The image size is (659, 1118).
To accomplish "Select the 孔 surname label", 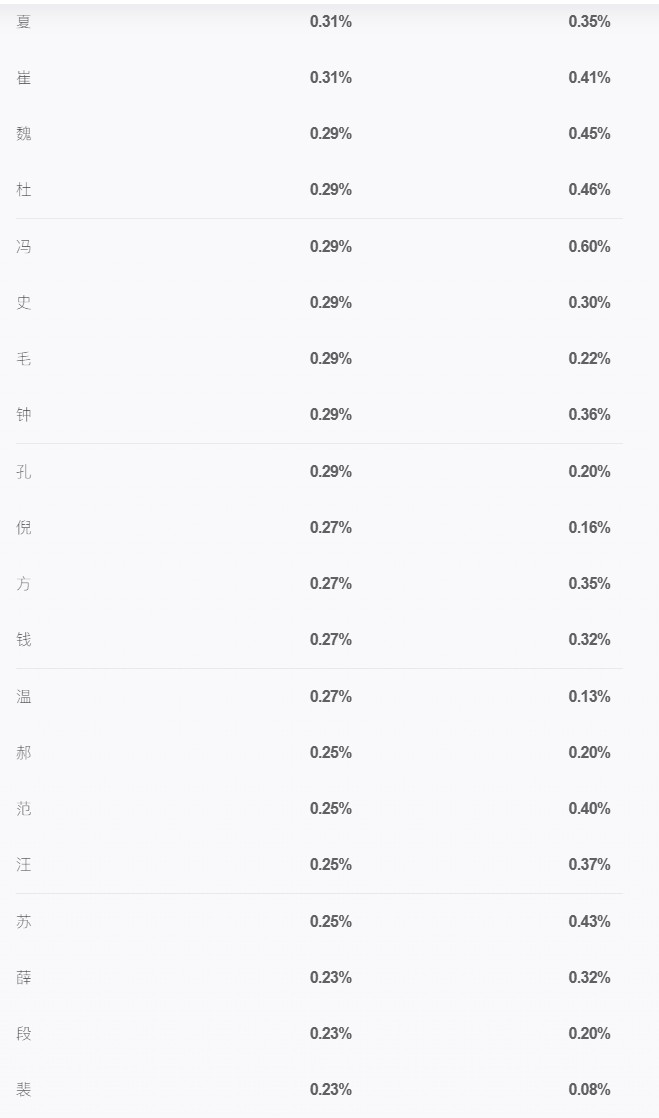I will [24, 471].
